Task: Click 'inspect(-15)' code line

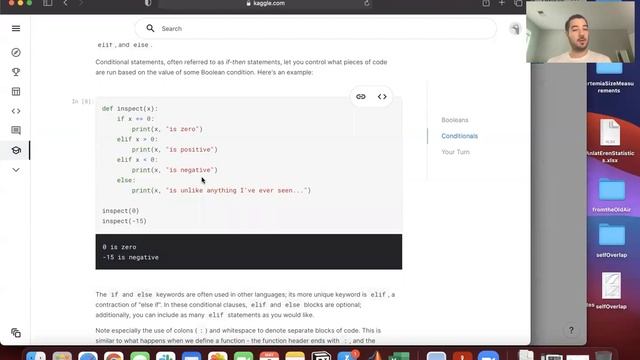Action: (124, 221)
